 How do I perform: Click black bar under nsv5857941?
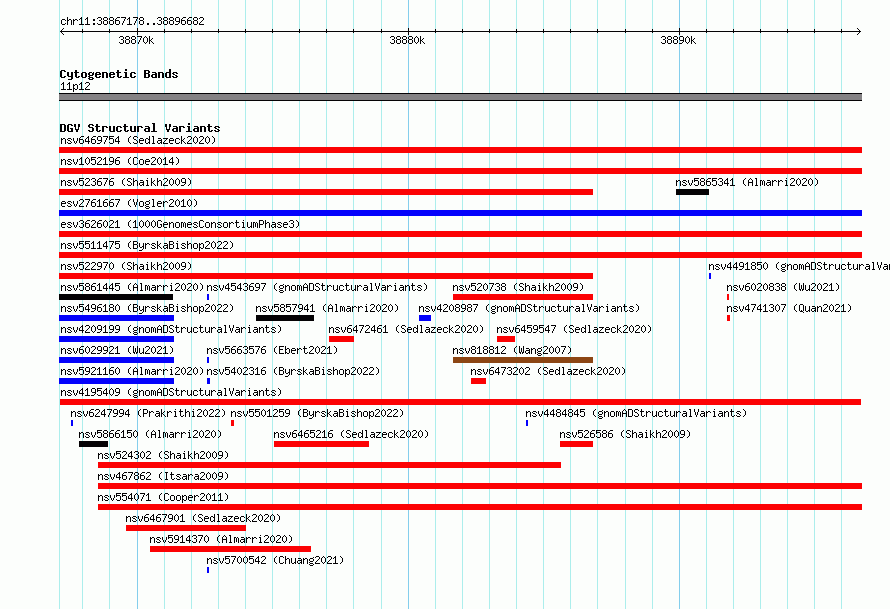(x=285, y=318)
